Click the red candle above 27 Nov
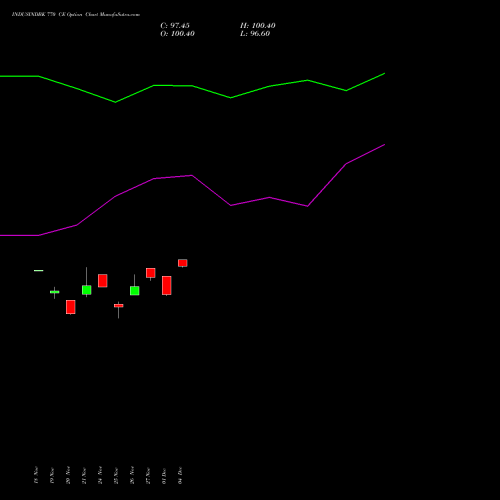500x500 pixels. click(x=151, y=273)
